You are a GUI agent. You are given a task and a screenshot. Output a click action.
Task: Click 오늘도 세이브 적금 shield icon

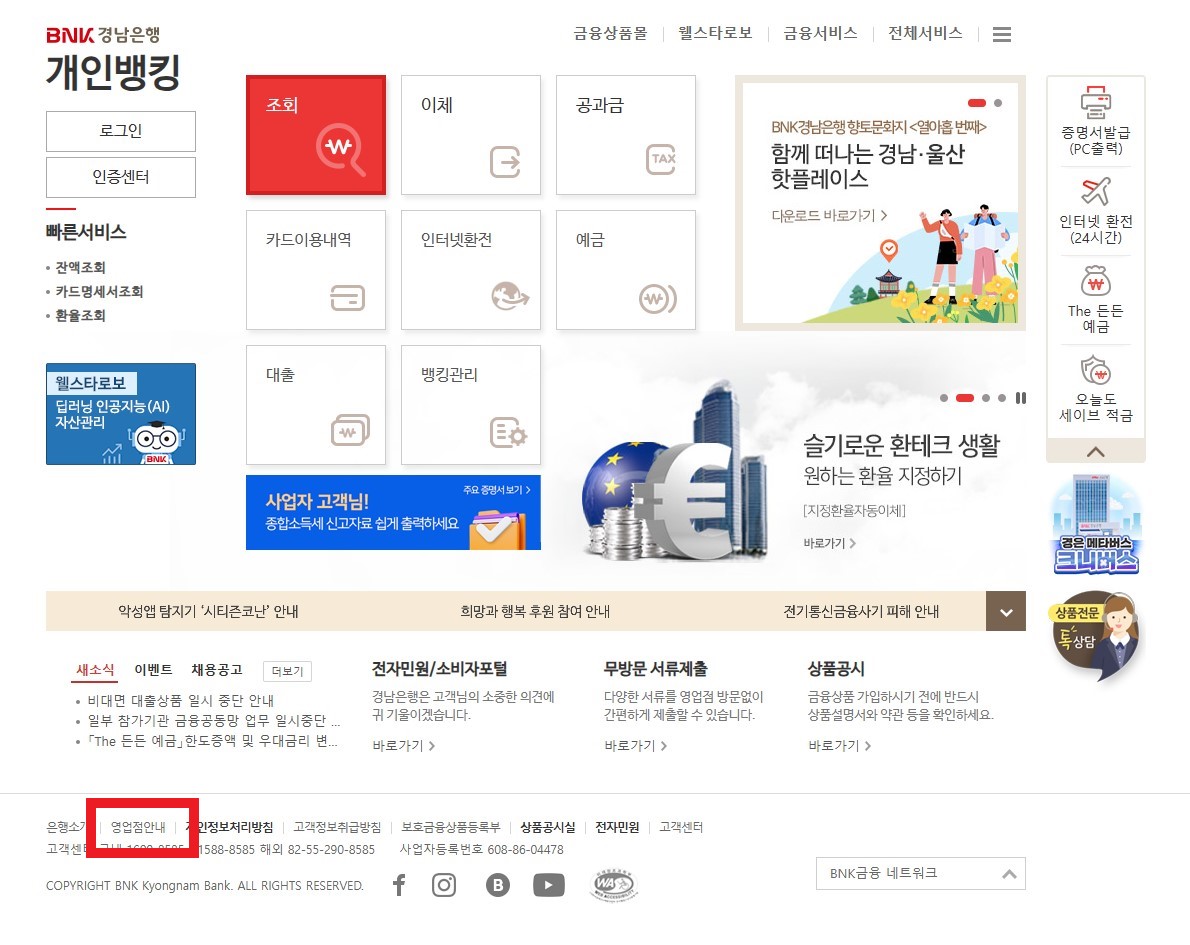tap(1095, 371)
